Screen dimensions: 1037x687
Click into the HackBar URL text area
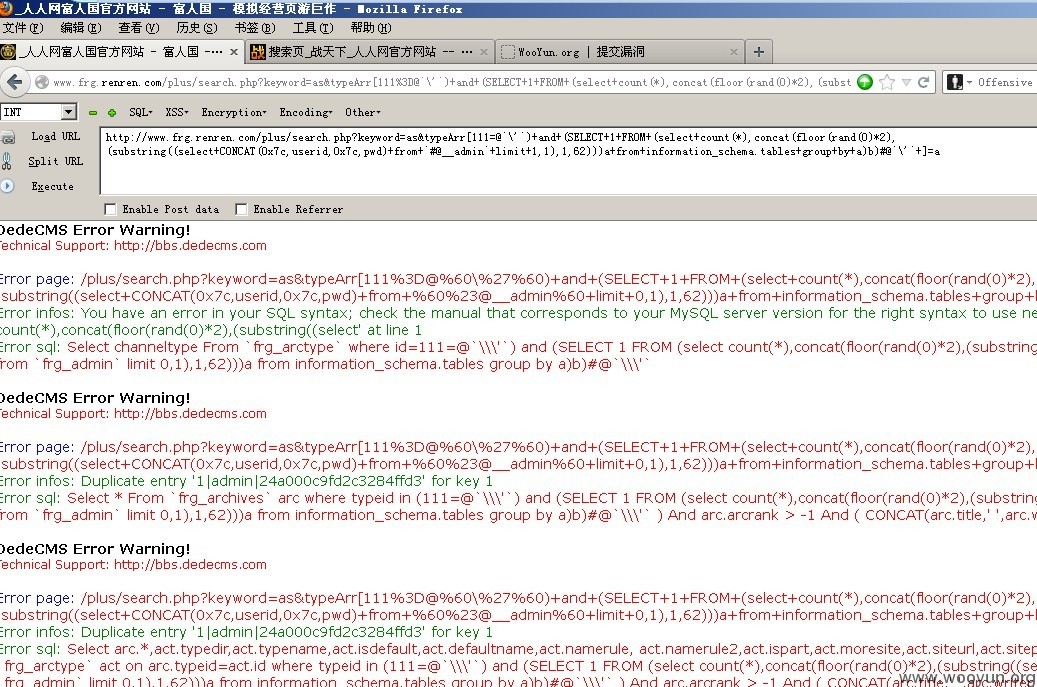click(x=569, y=161)
